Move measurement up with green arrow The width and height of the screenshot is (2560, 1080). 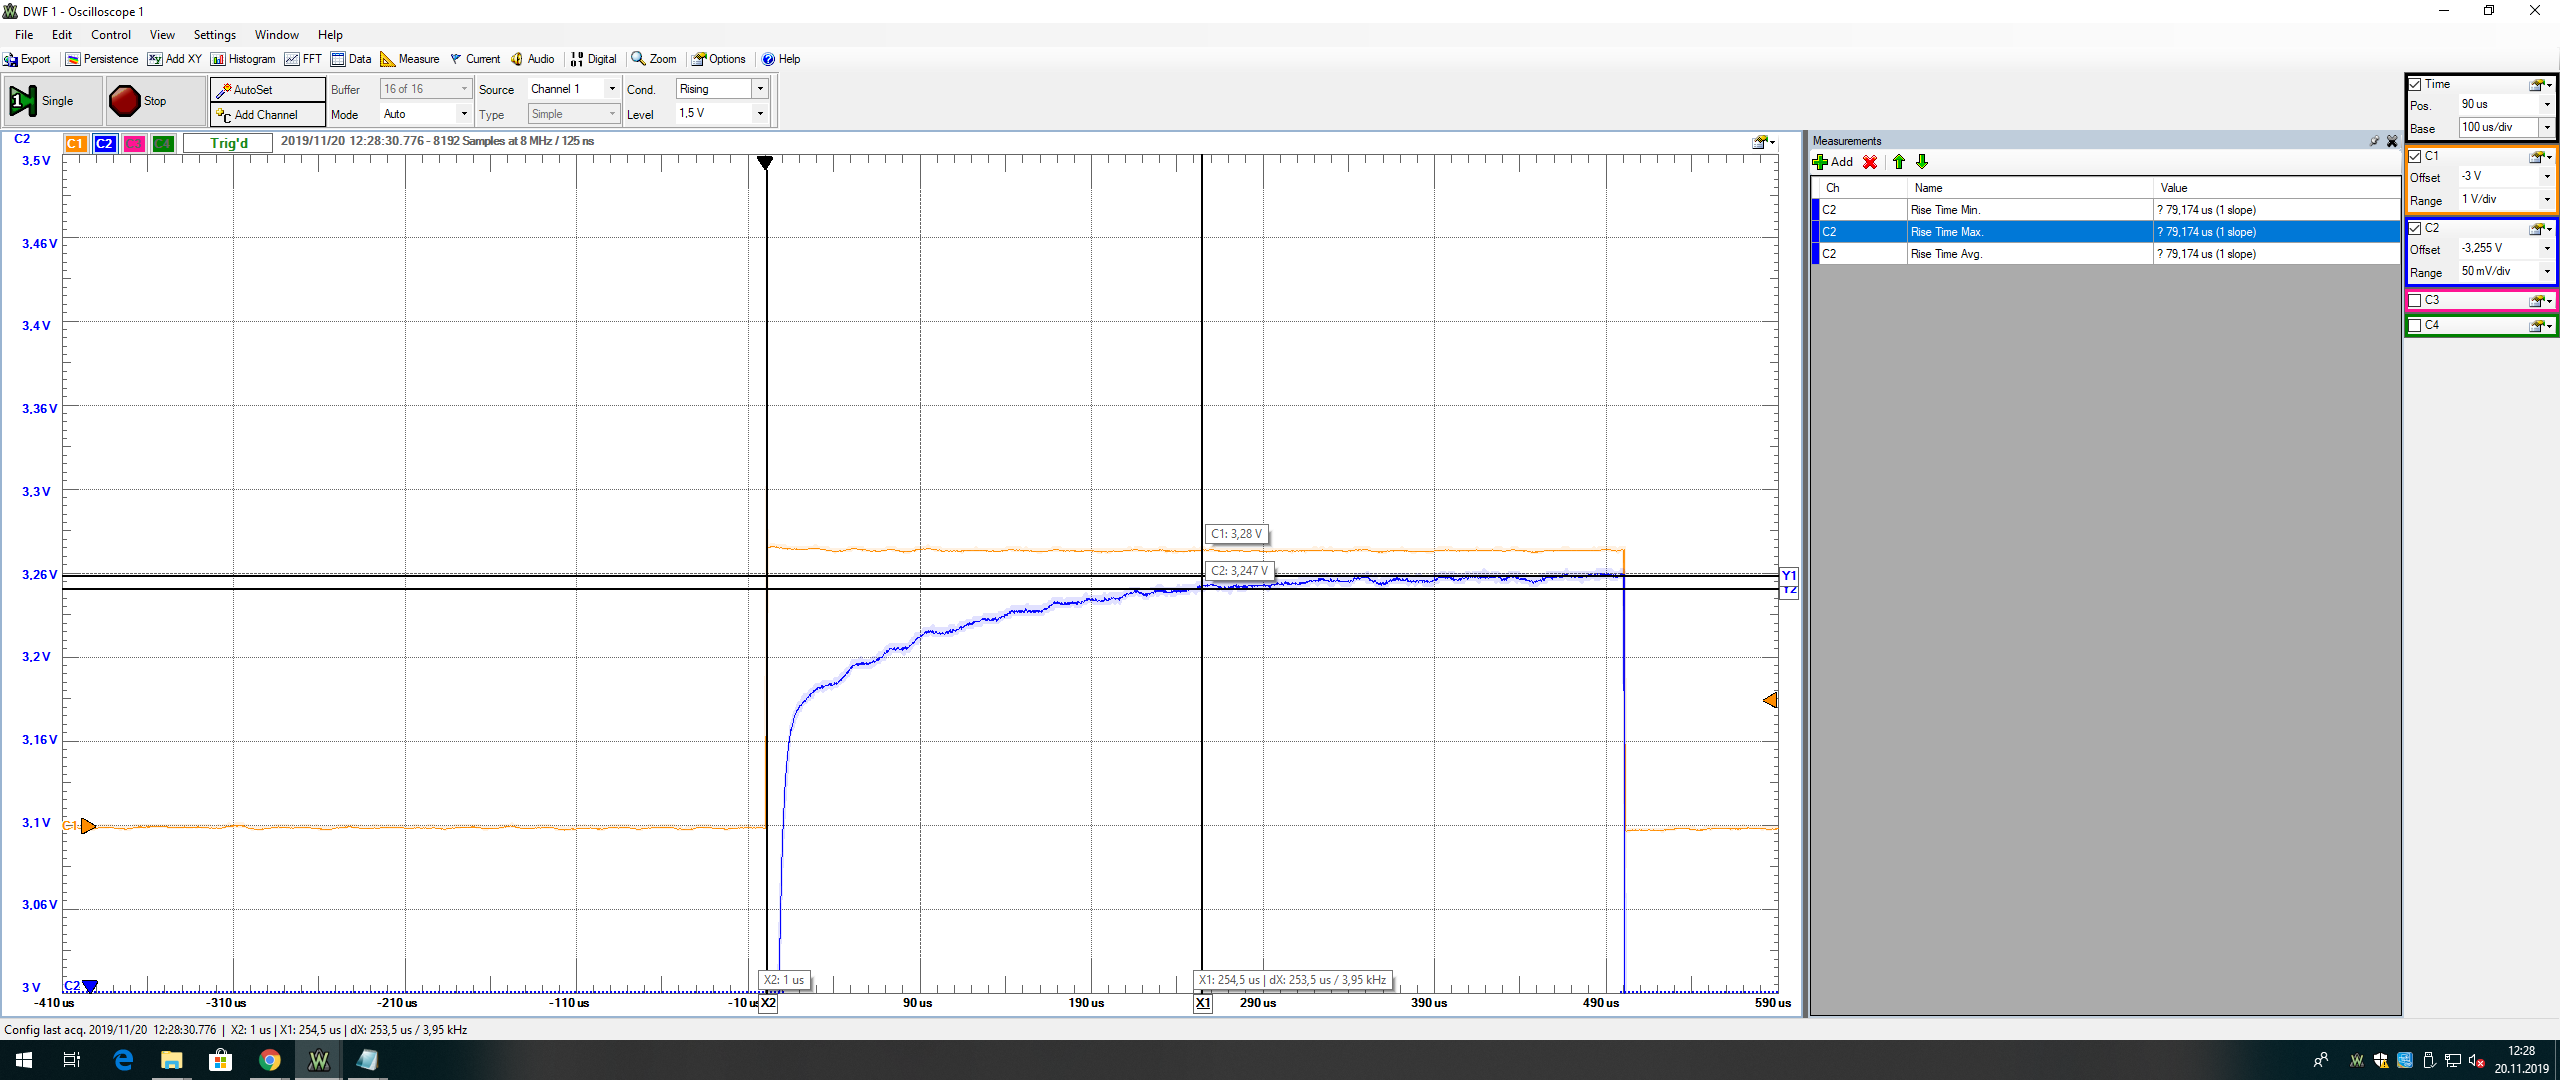1898,162
